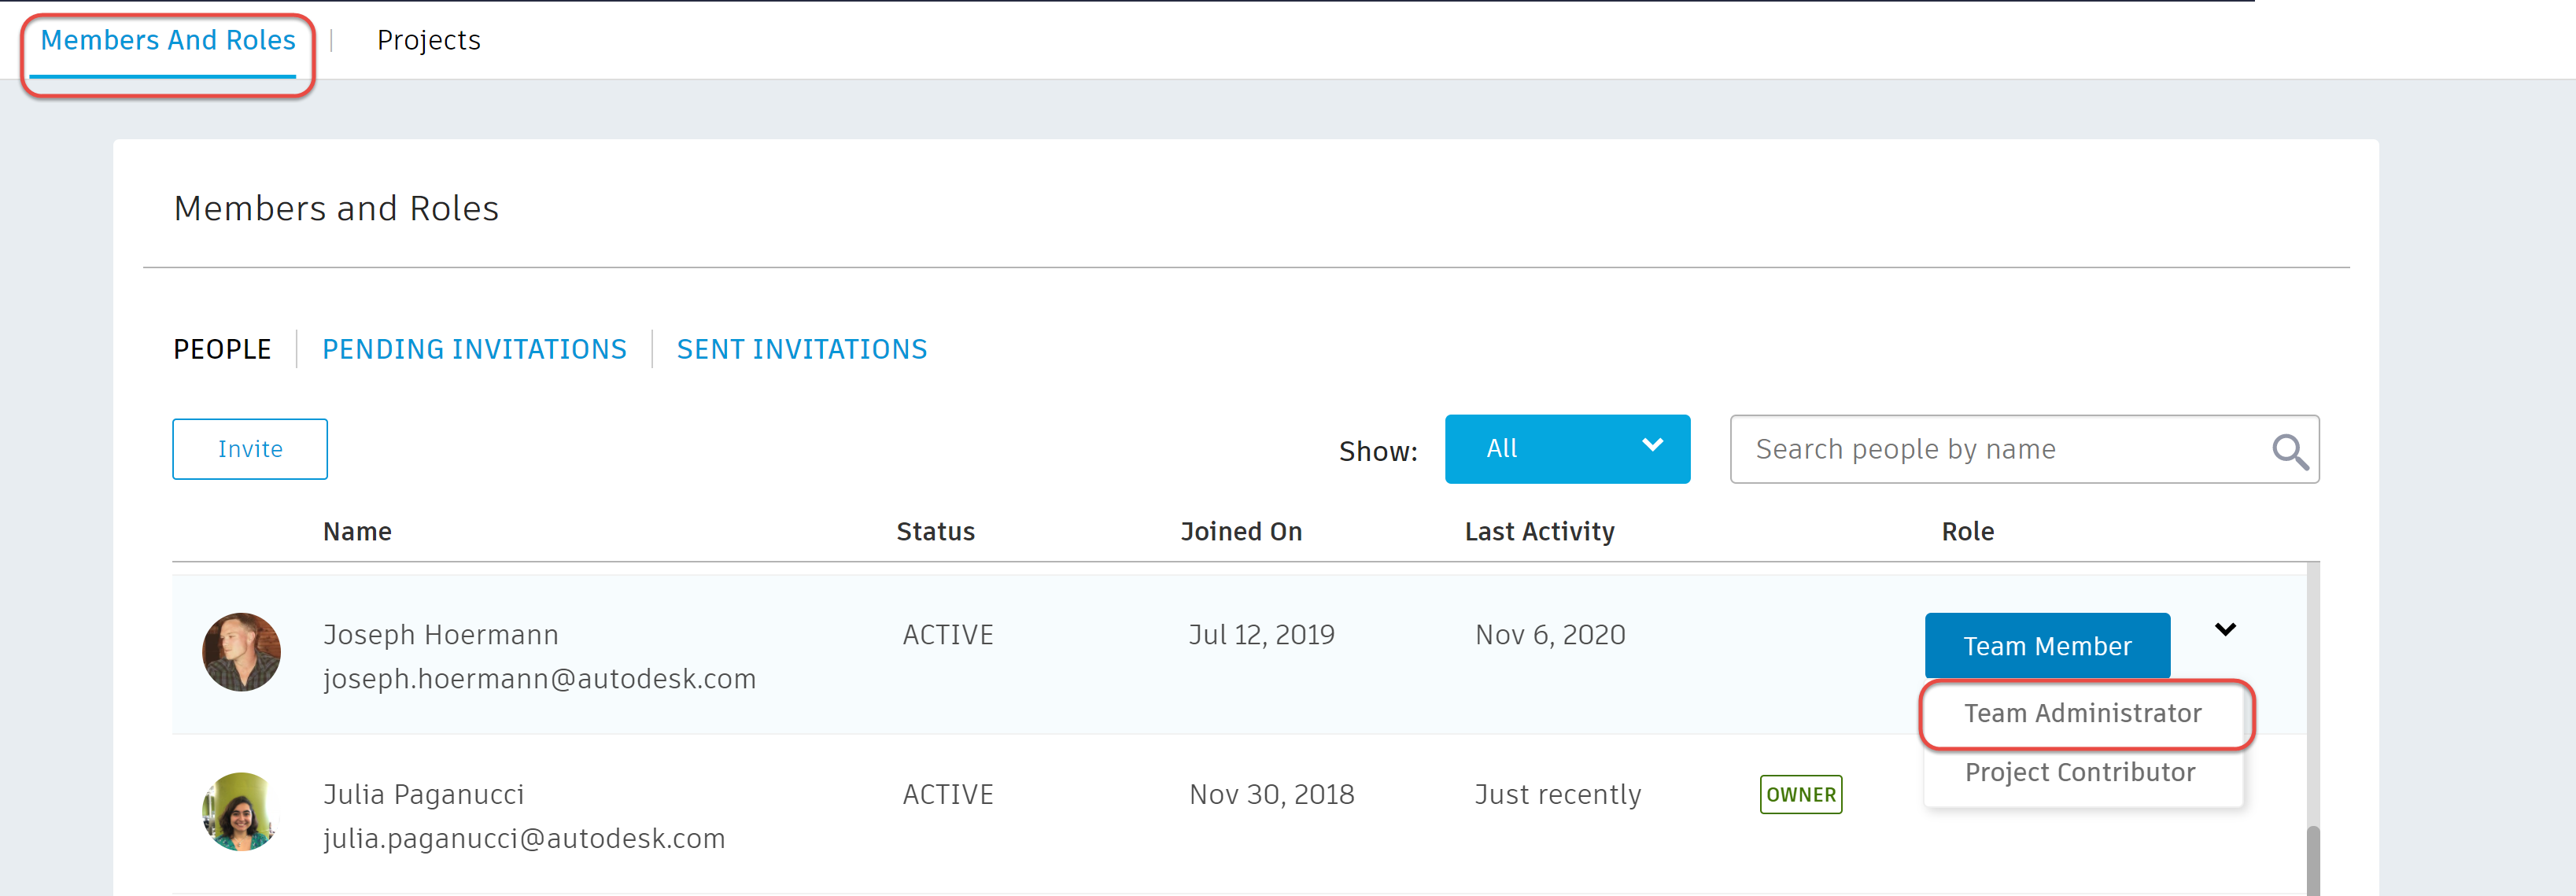Open the Show All filter dropdown

(1566, 449)
